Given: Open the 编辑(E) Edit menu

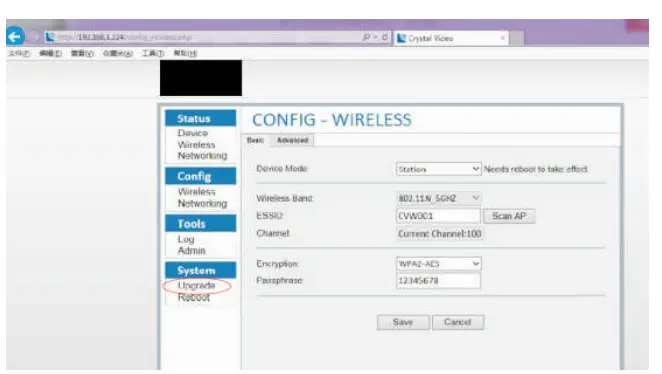Looking at the screenshot, I should click(x=50, y=54).
